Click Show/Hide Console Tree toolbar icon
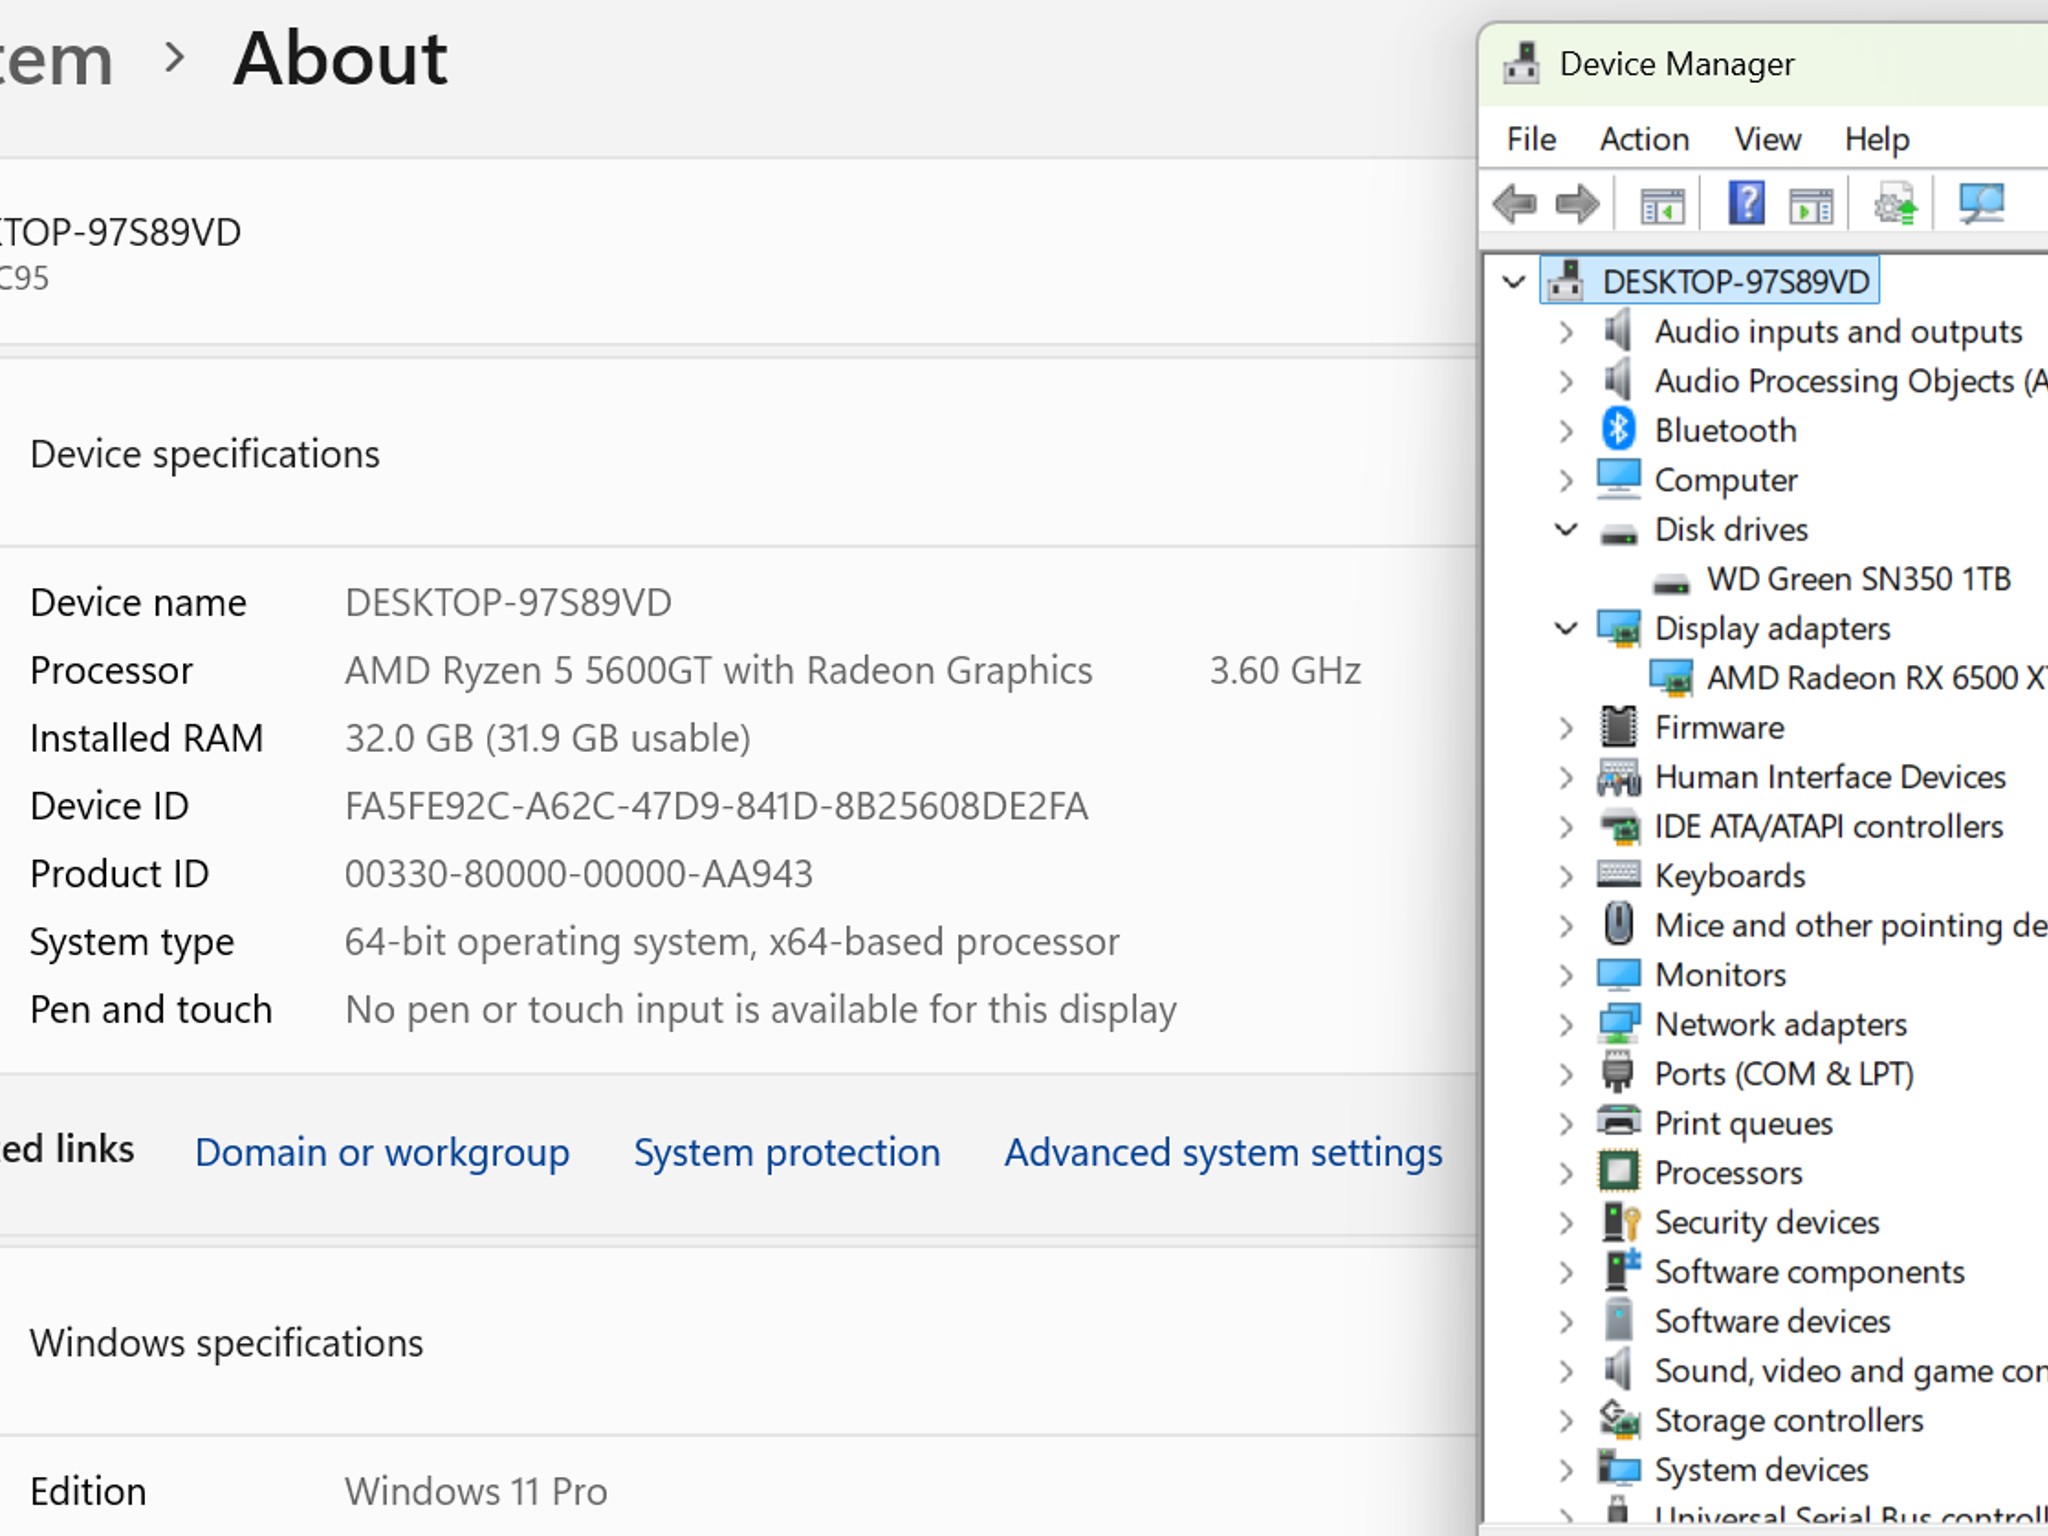The width and height of the screenshot is (2048, 1536). click(1662, 205)
